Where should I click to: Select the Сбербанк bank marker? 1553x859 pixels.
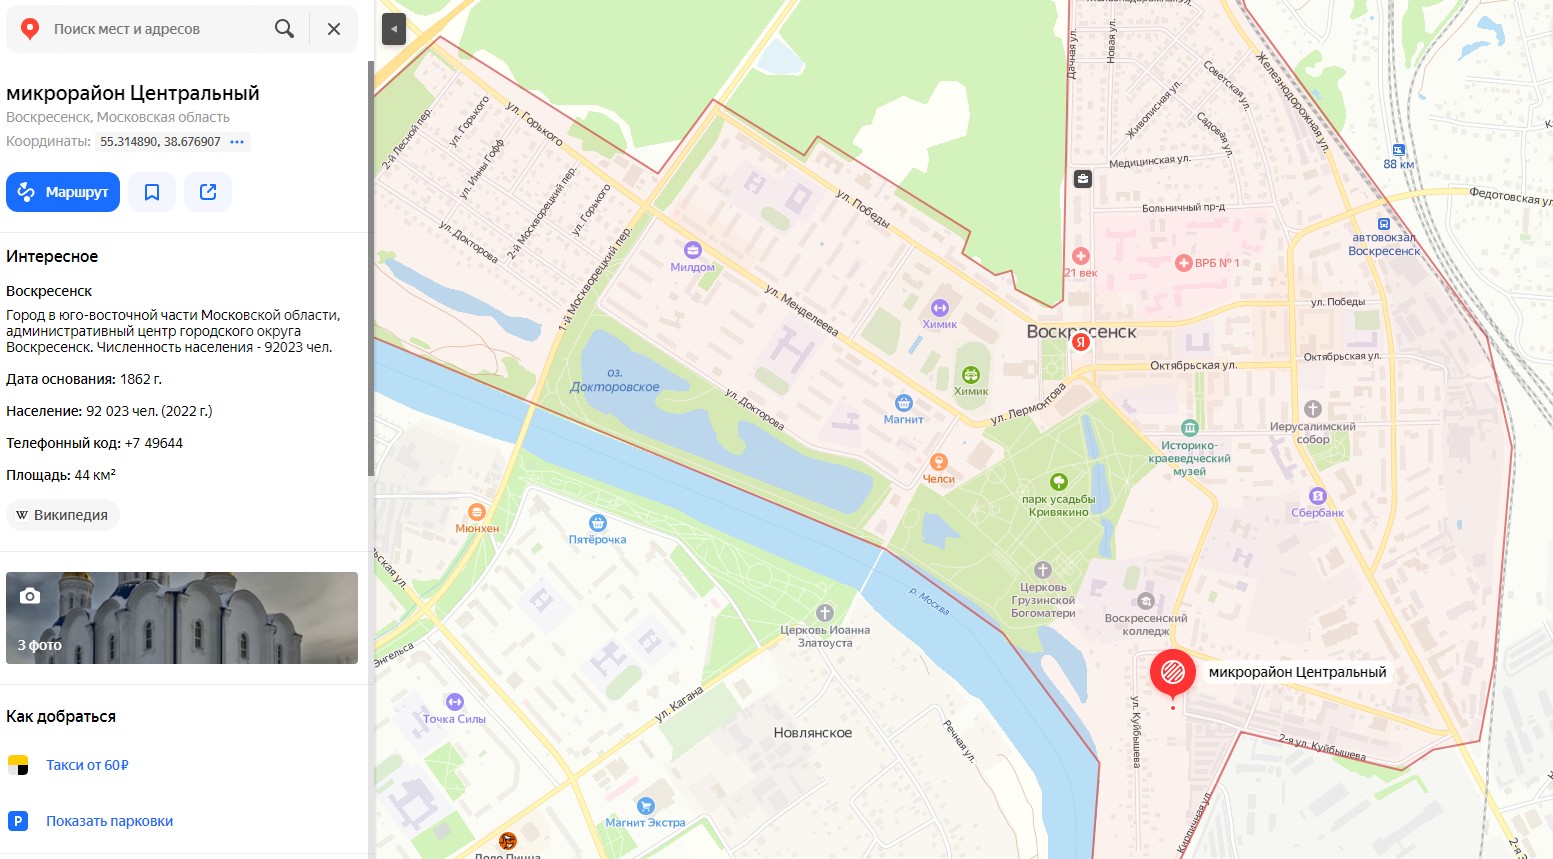(1318, 496)
